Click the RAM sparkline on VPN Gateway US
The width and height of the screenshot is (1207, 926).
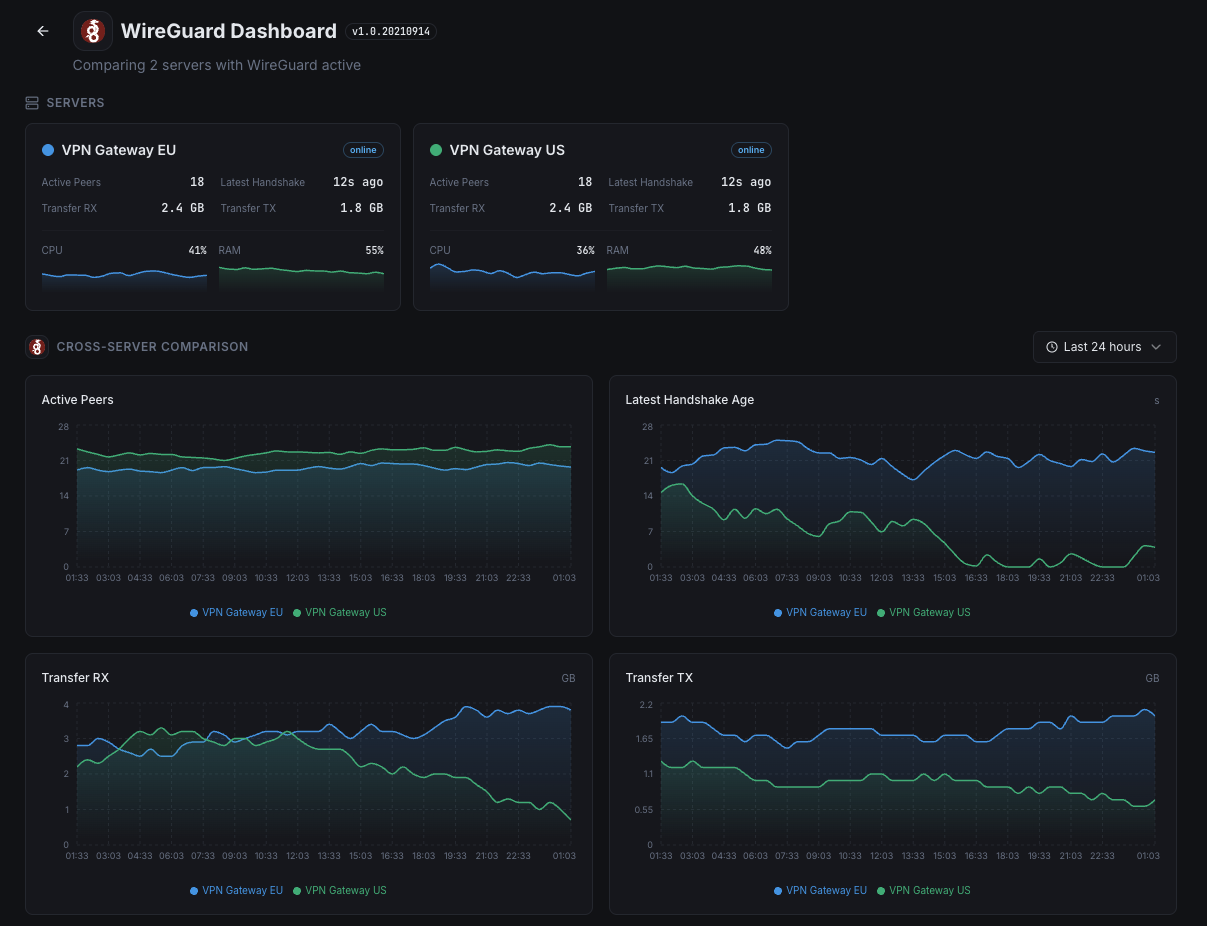(x=689, y=274)
